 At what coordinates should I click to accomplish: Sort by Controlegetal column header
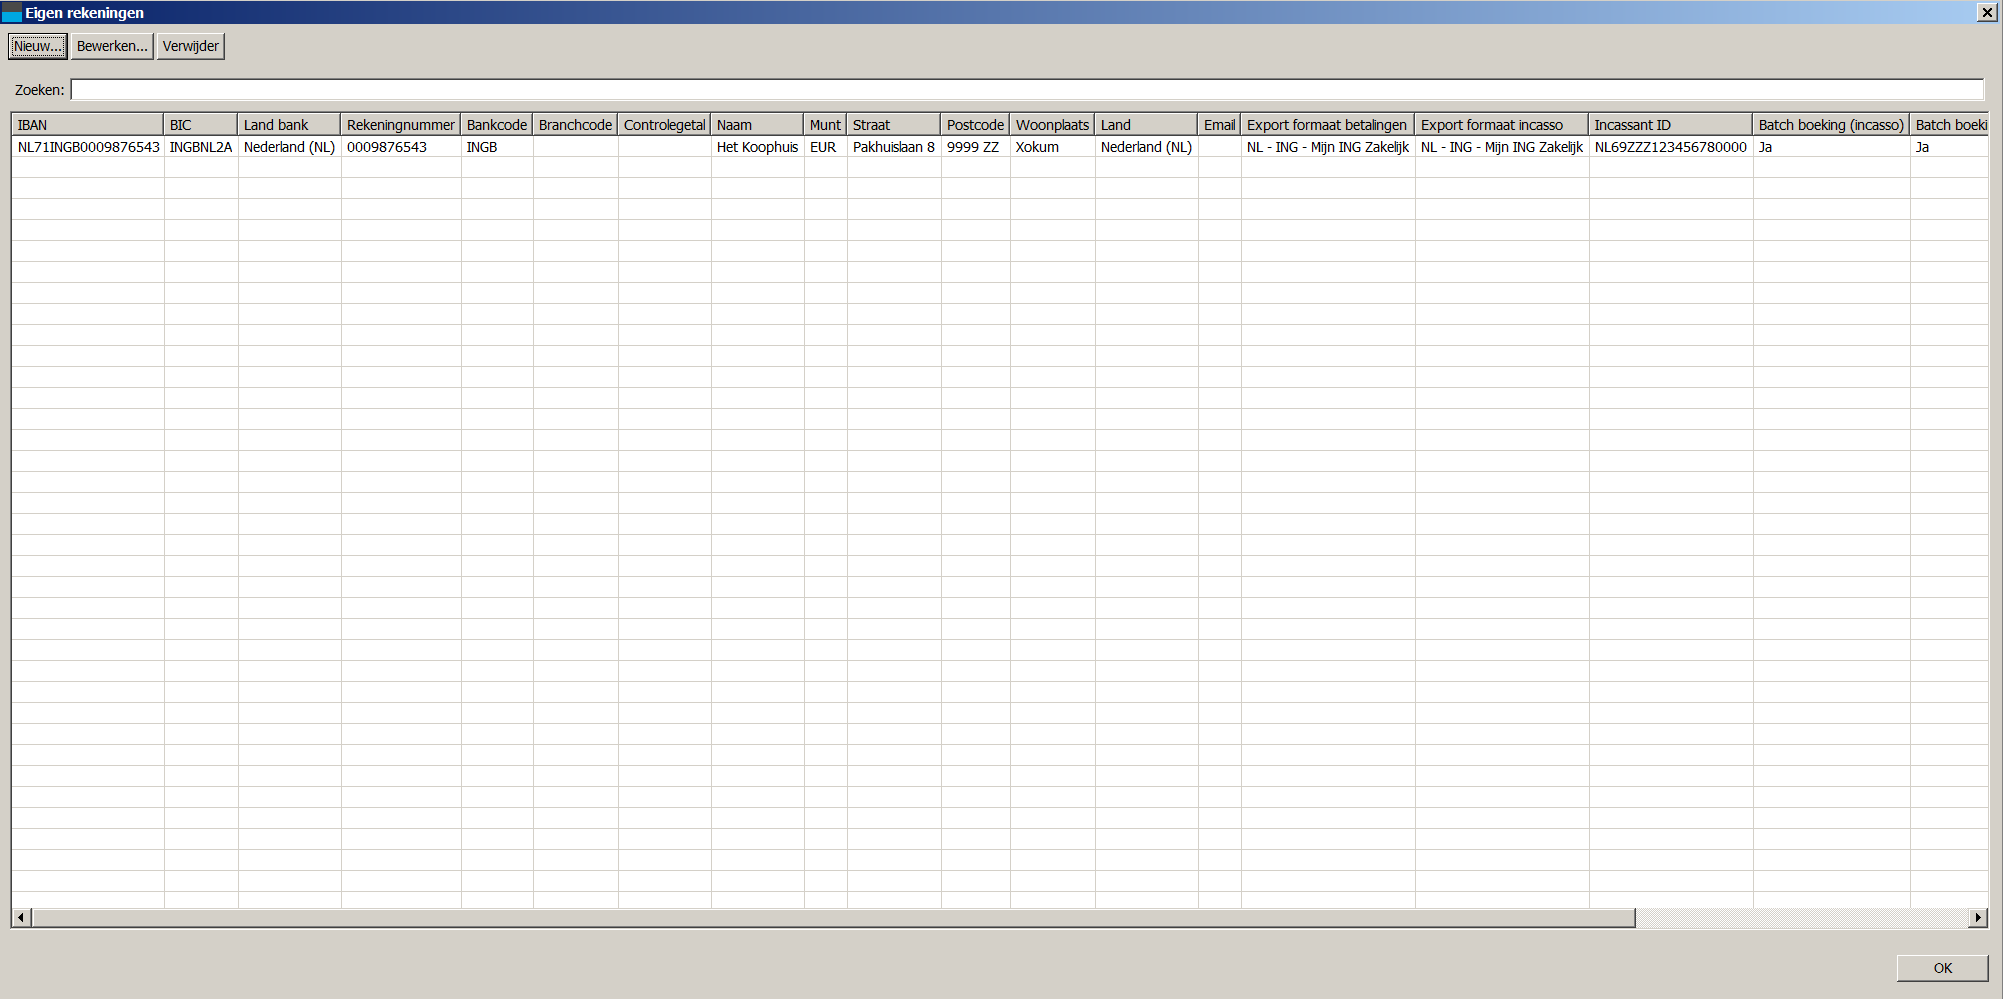pos(664,125)
